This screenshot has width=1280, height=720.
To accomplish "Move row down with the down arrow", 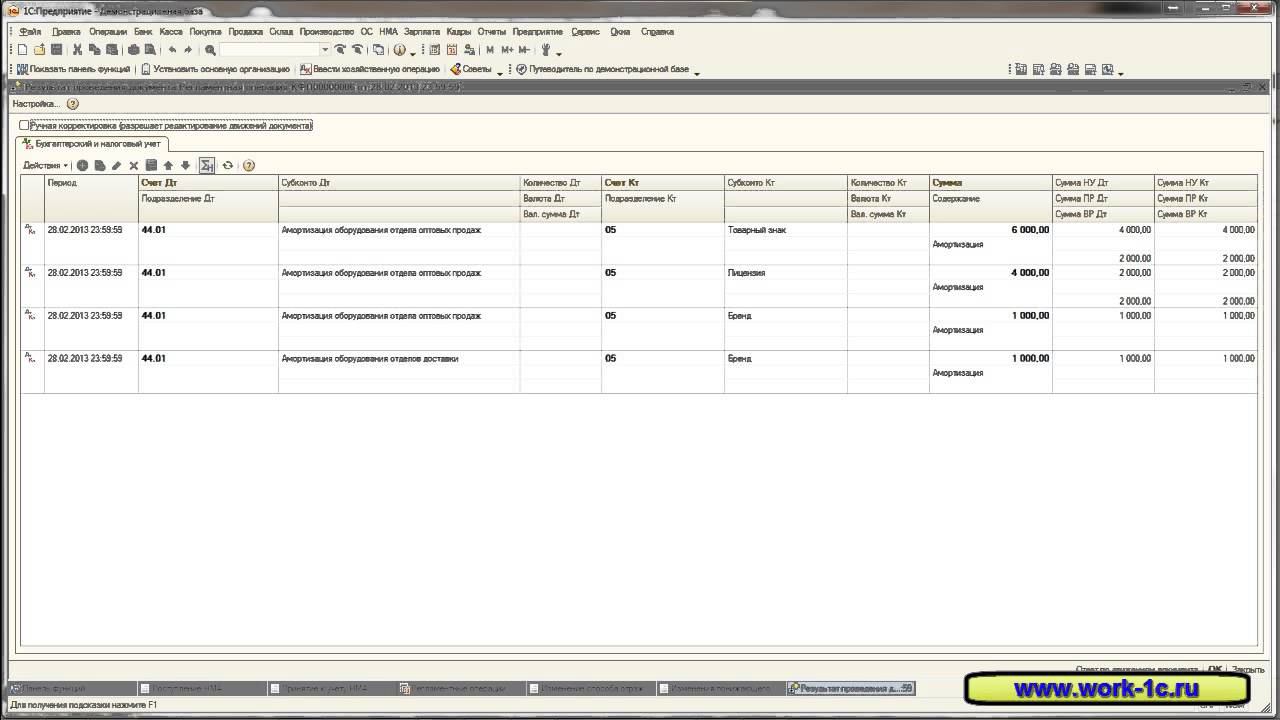I will coord(185,166).
